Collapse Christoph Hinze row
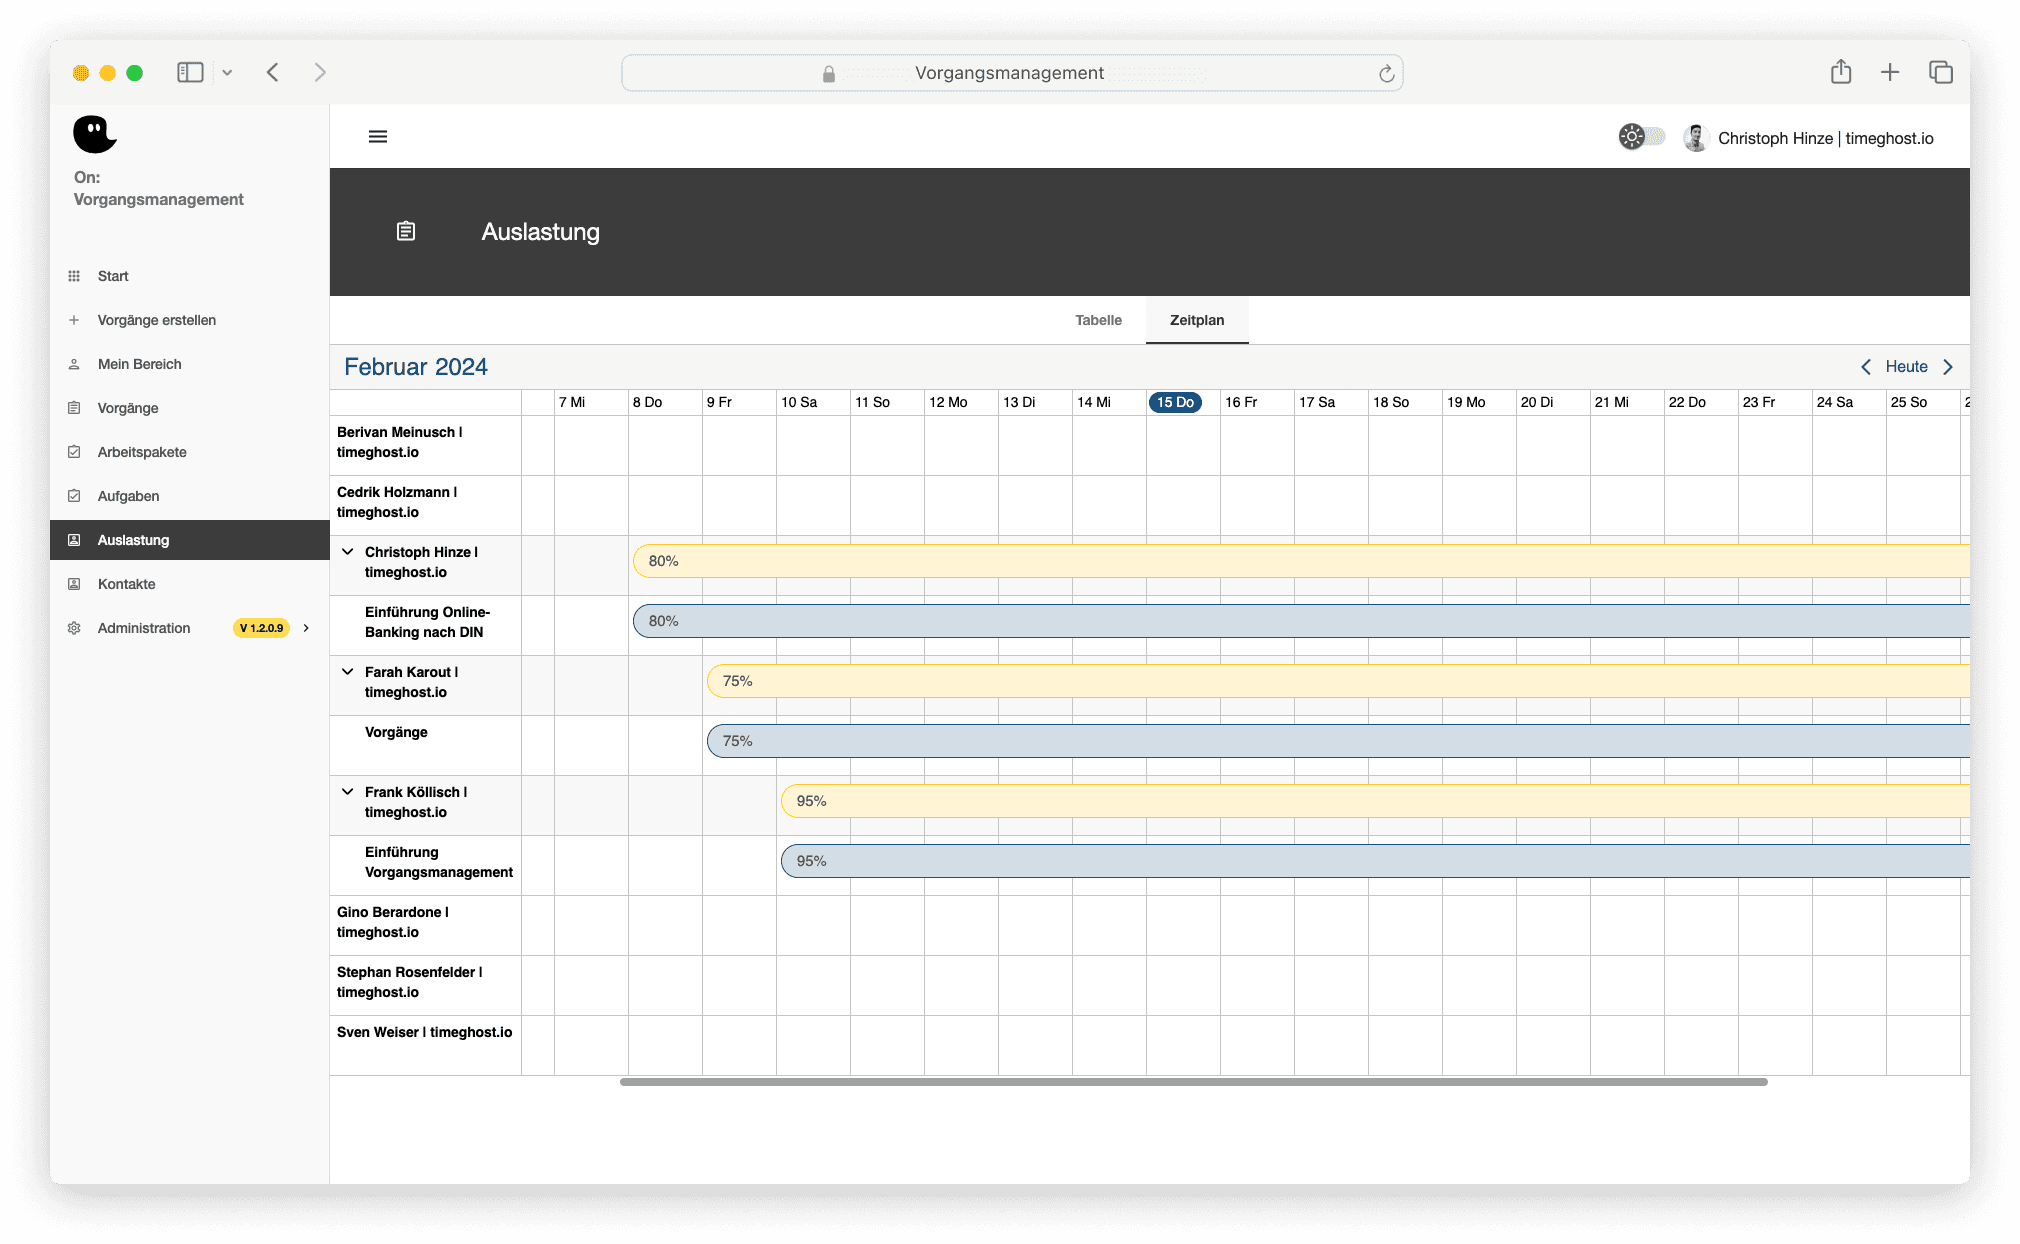Screen dimensions: 2020x1244 click(348, 552)
